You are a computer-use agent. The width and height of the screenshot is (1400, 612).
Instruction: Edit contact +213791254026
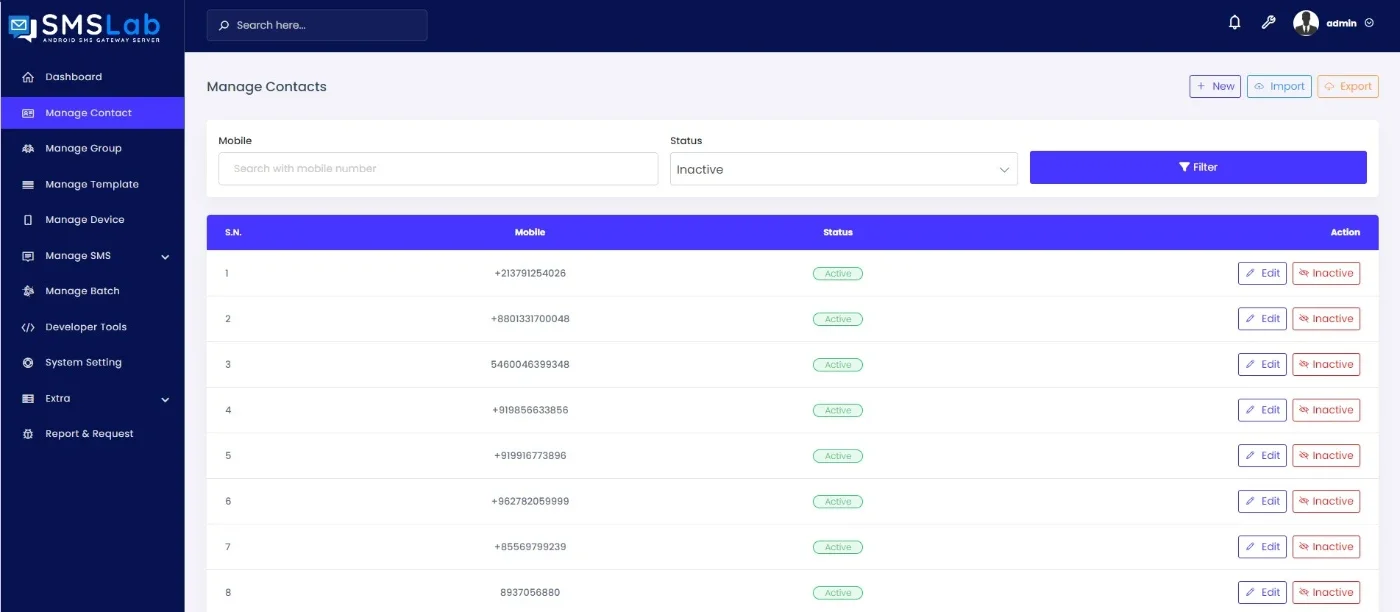coord(1262,273)
